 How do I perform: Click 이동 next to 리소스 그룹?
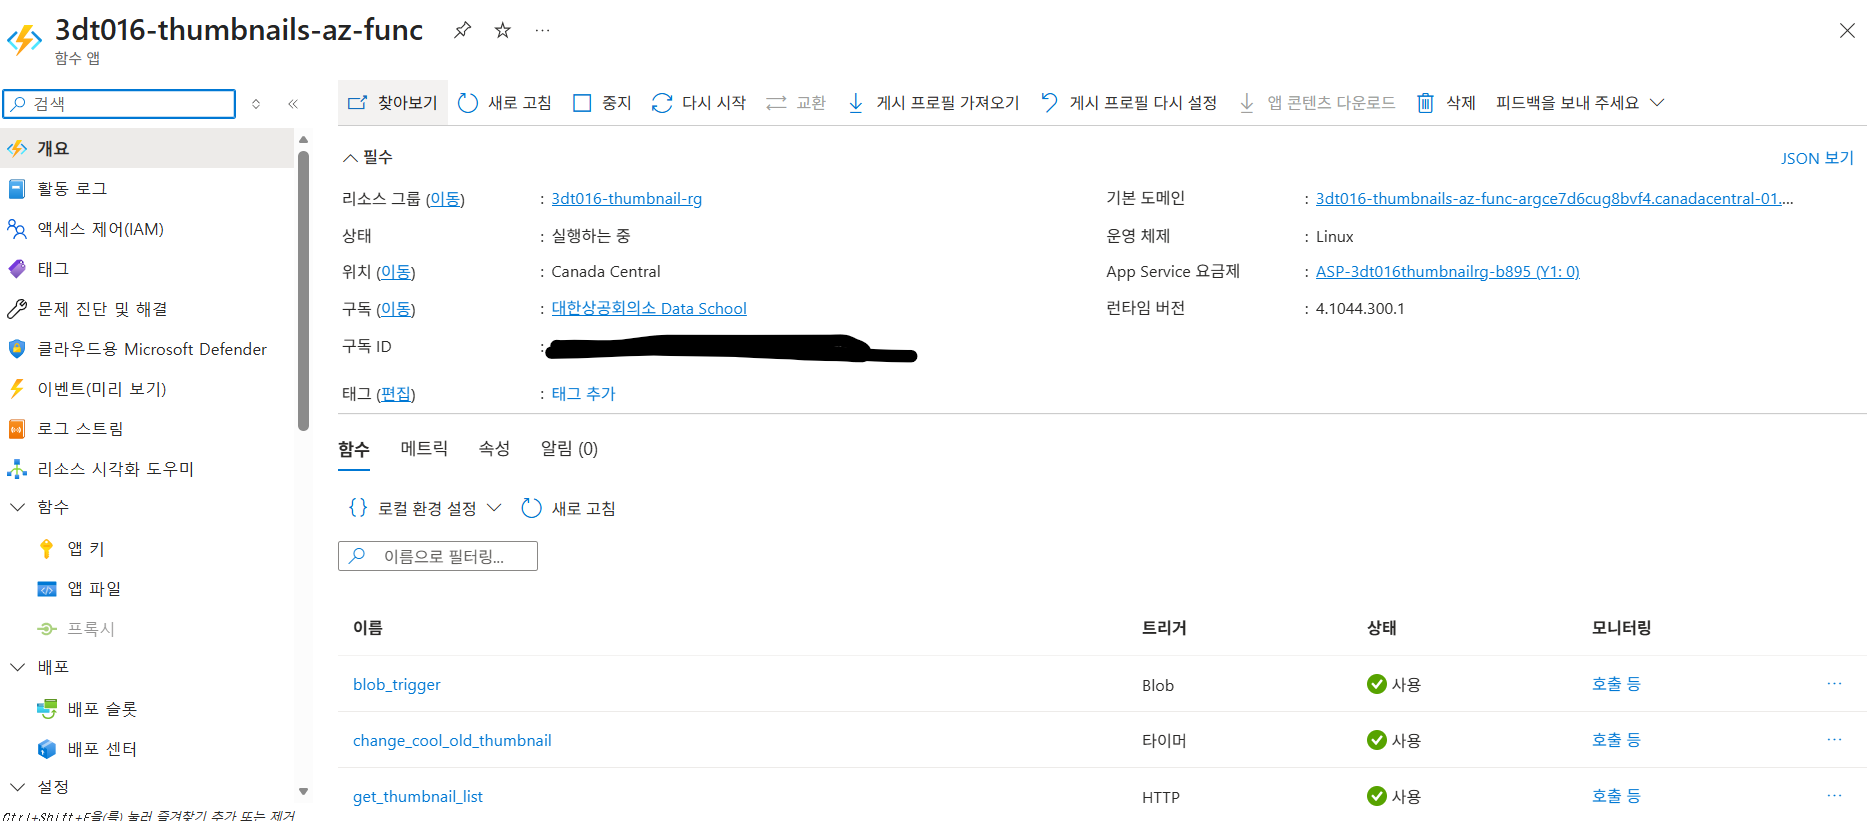coord(445,199)
